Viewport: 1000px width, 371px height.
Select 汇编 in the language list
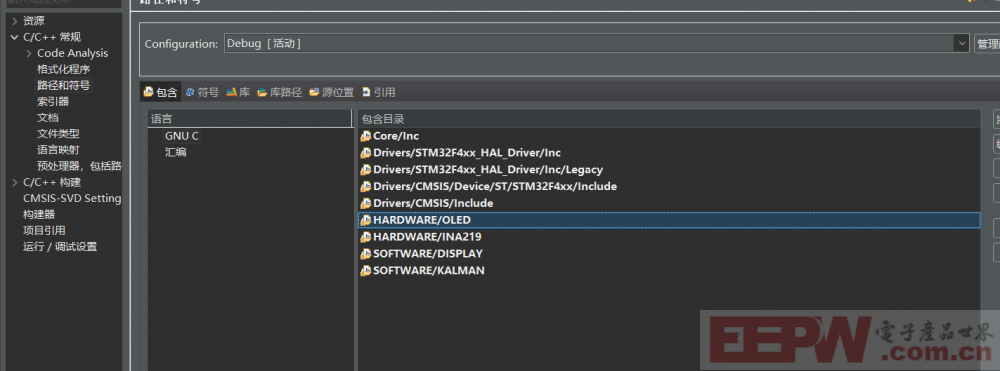[x=176, y=152]
